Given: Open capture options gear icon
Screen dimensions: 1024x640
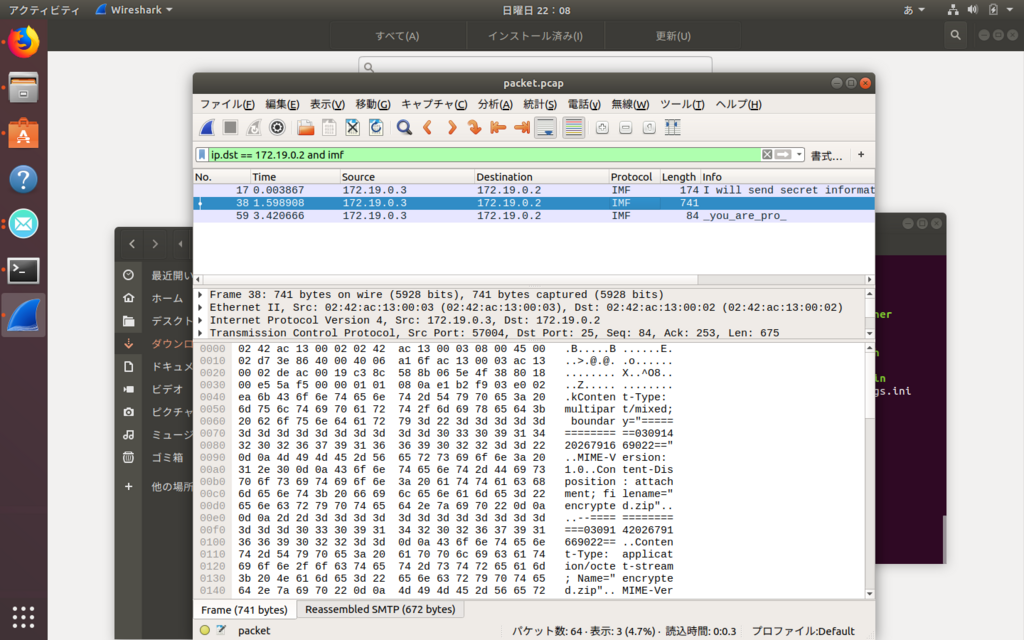Looking at the screenshot, I should [x=277, y=127].
